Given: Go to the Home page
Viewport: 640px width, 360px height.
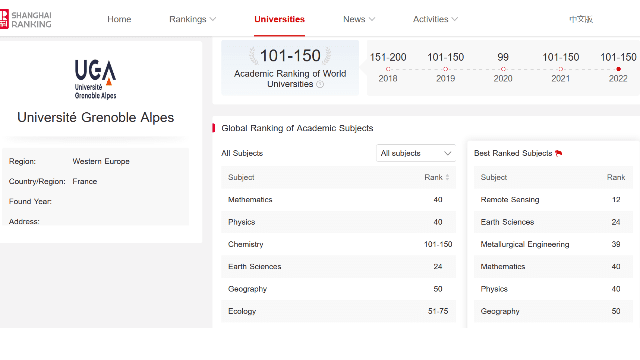Looking at the screenshot, I should 119,19.
